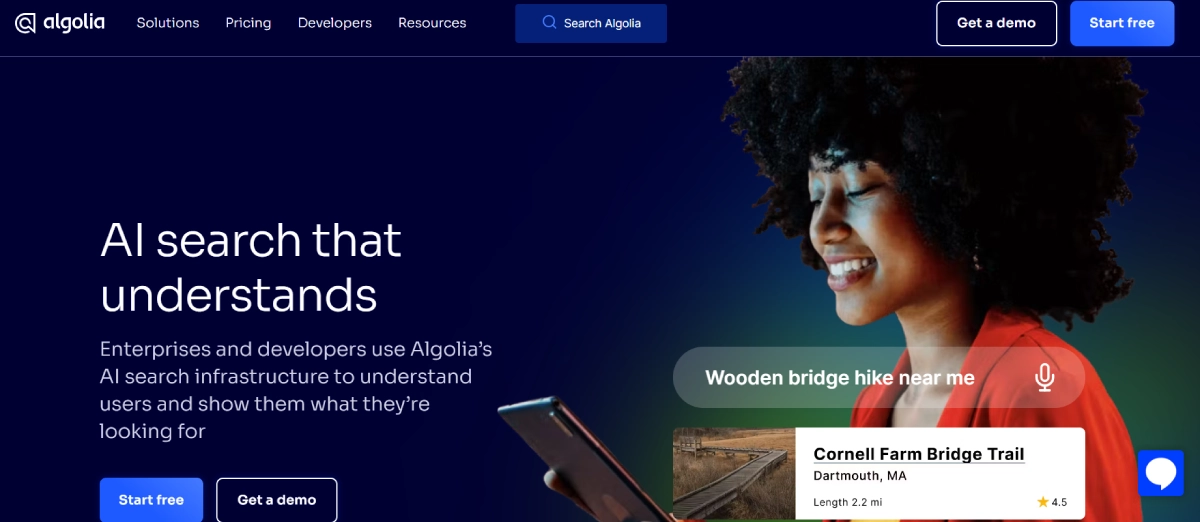
Task: Click Get a demo in header
Action: 996,23
